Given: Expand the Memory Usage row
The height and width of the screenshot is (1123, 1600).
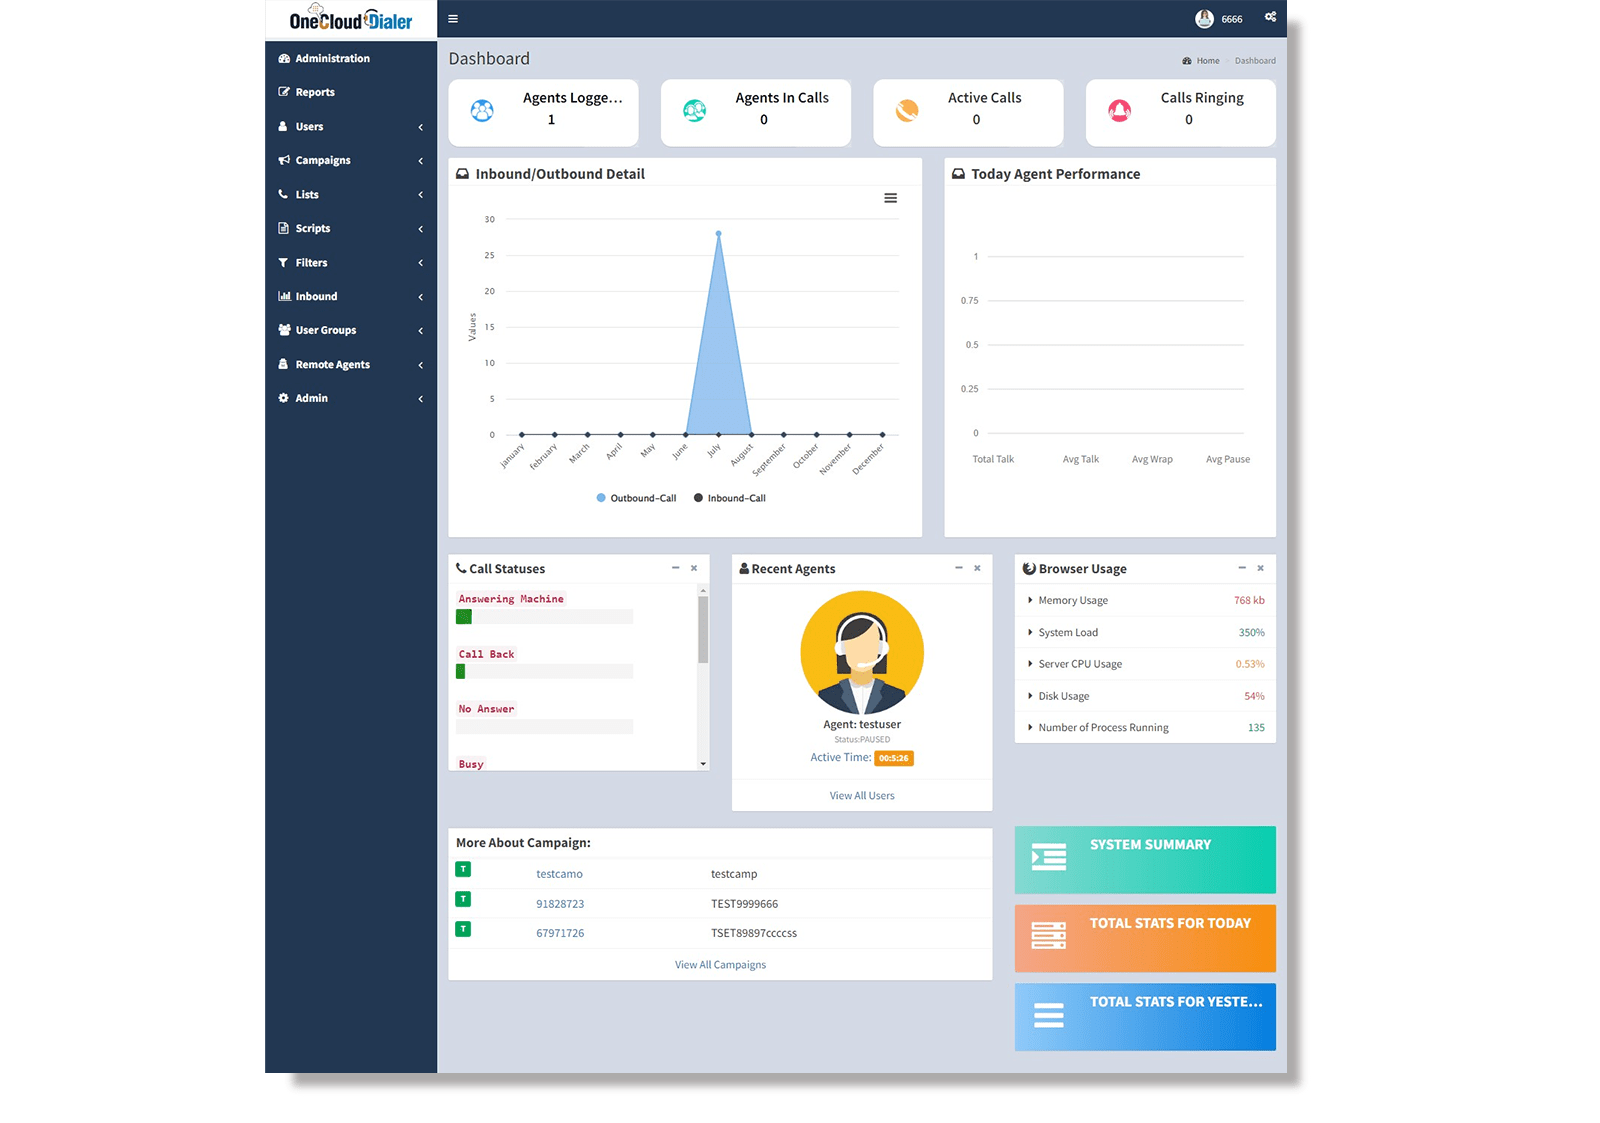Looking at the screenshot, I should click(1072, 601).
